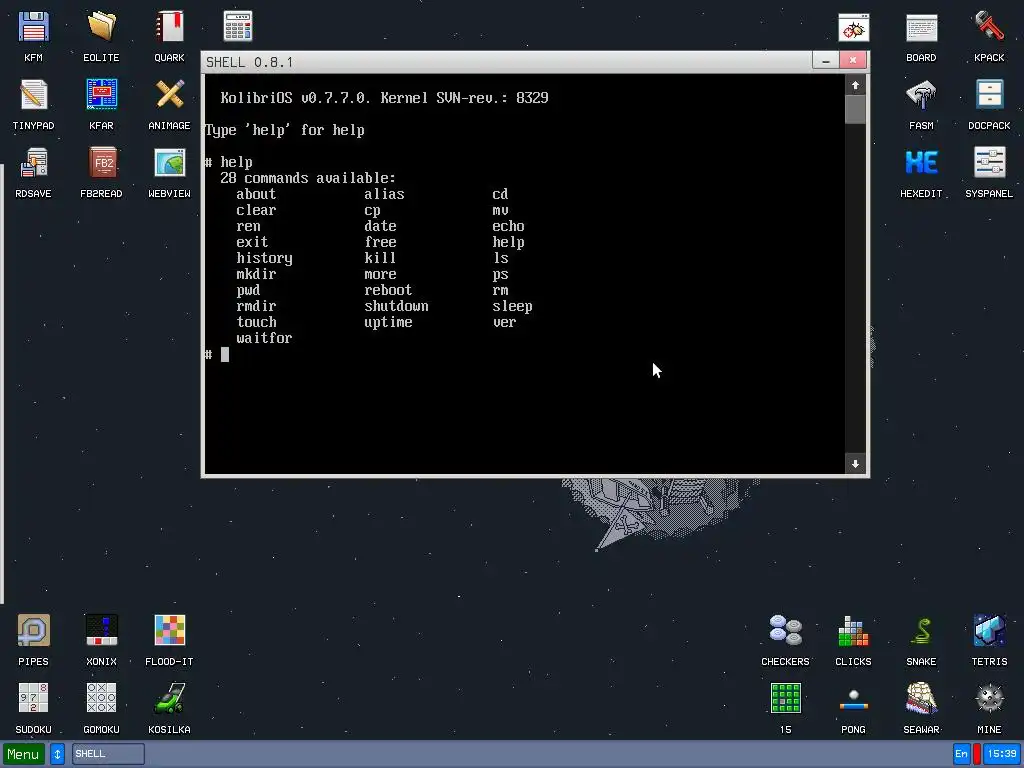
Task: Click the 'history' command text
Action: pos(264,259)
